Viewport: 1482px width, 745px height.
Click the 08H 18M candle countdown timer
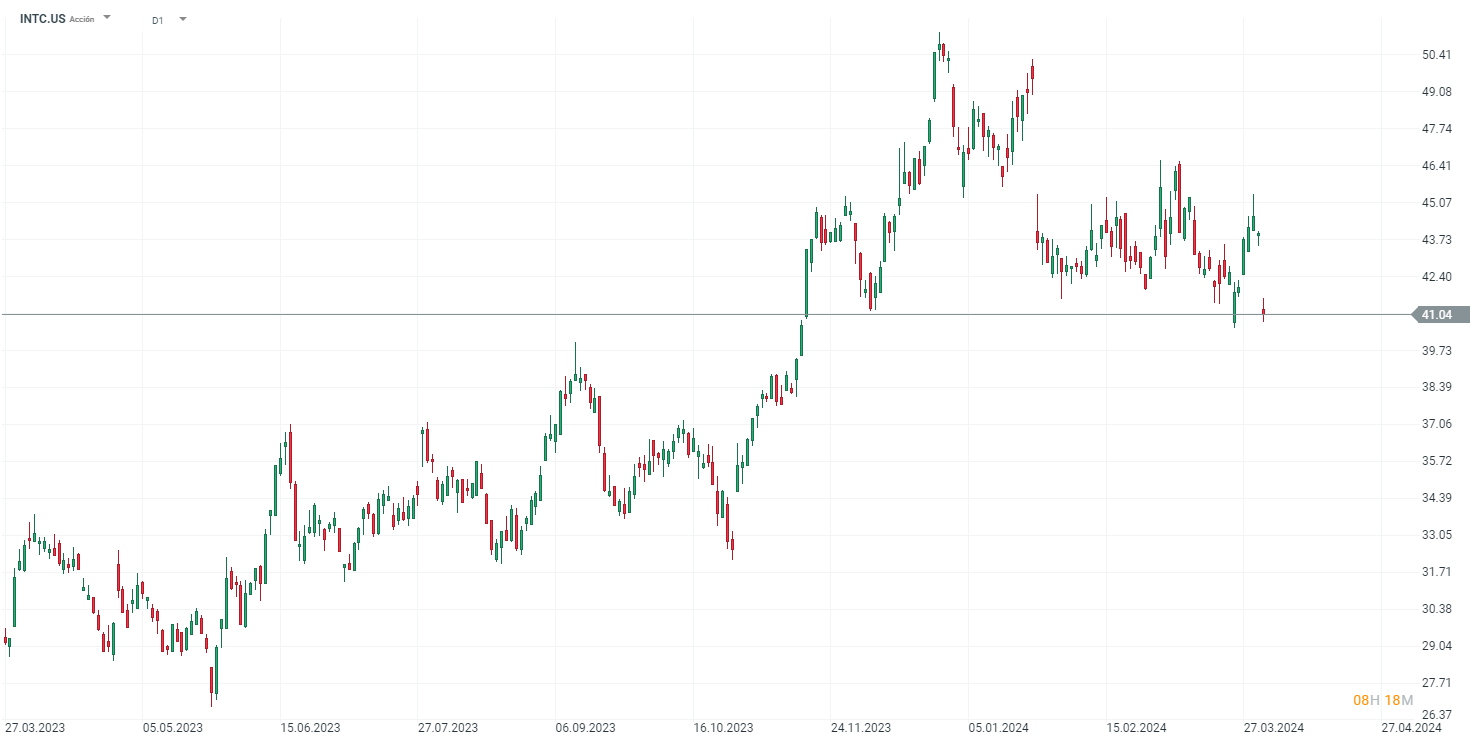click(1383, 700)
